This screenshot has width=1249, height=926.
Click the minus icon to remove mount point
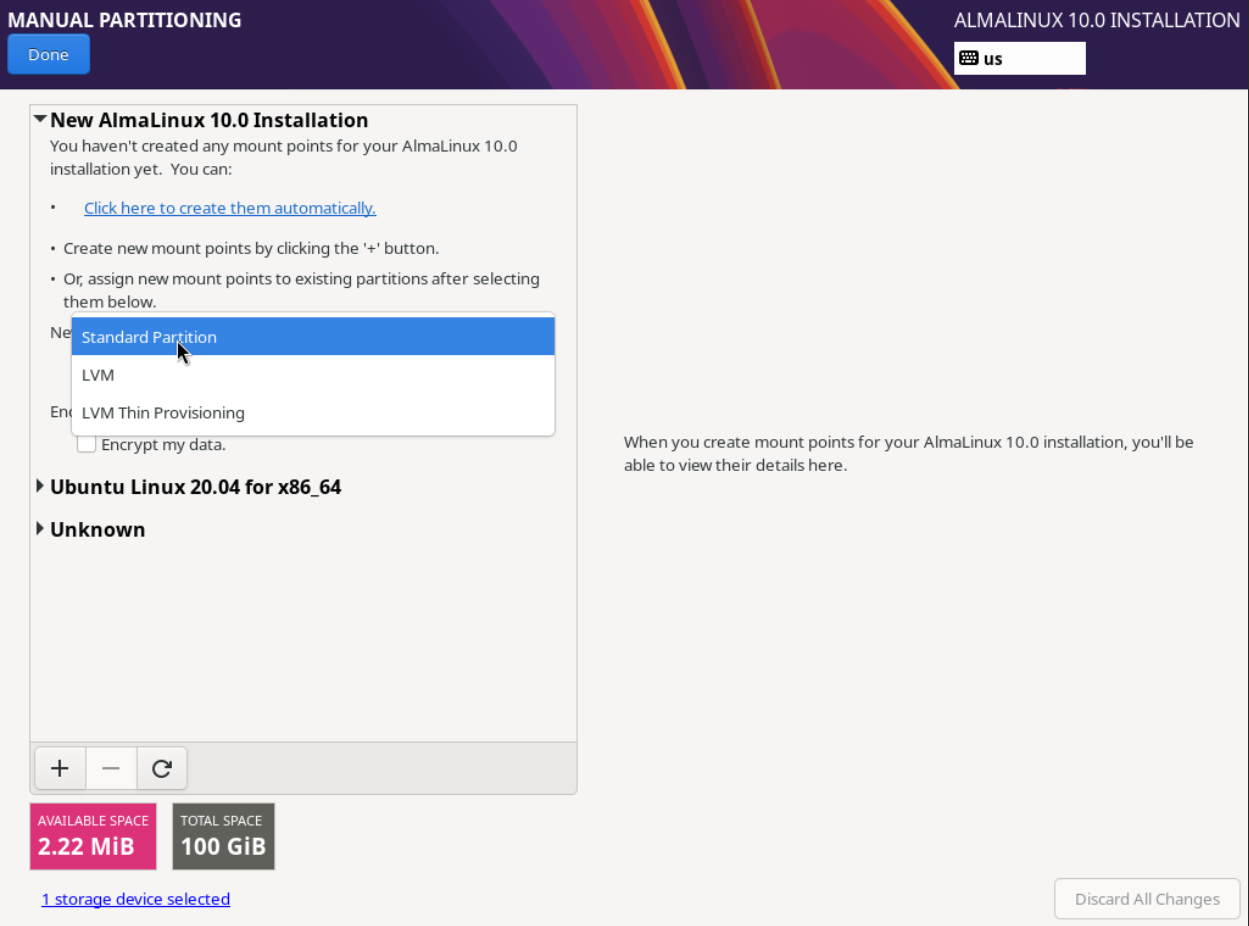coord(111,768)
